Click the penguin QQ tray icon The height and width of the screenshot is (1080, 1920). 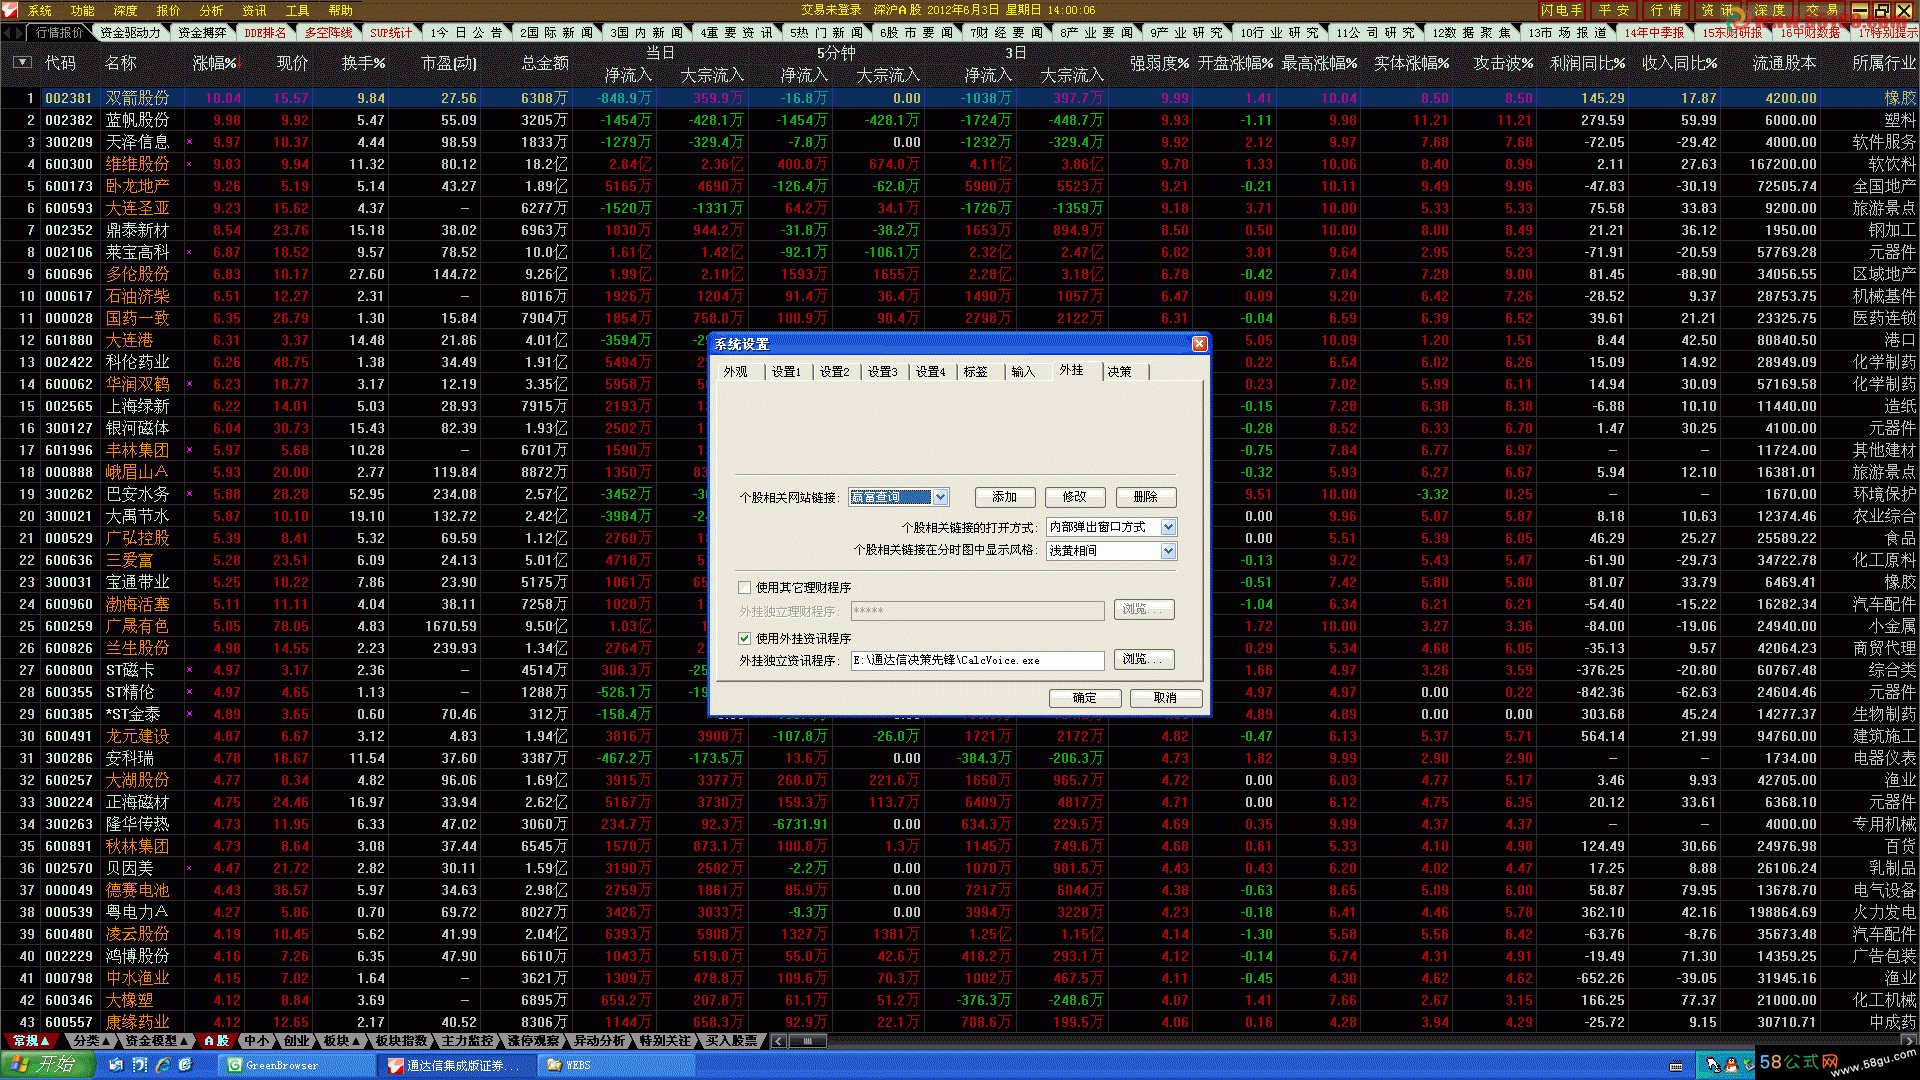point(1732,1065)
